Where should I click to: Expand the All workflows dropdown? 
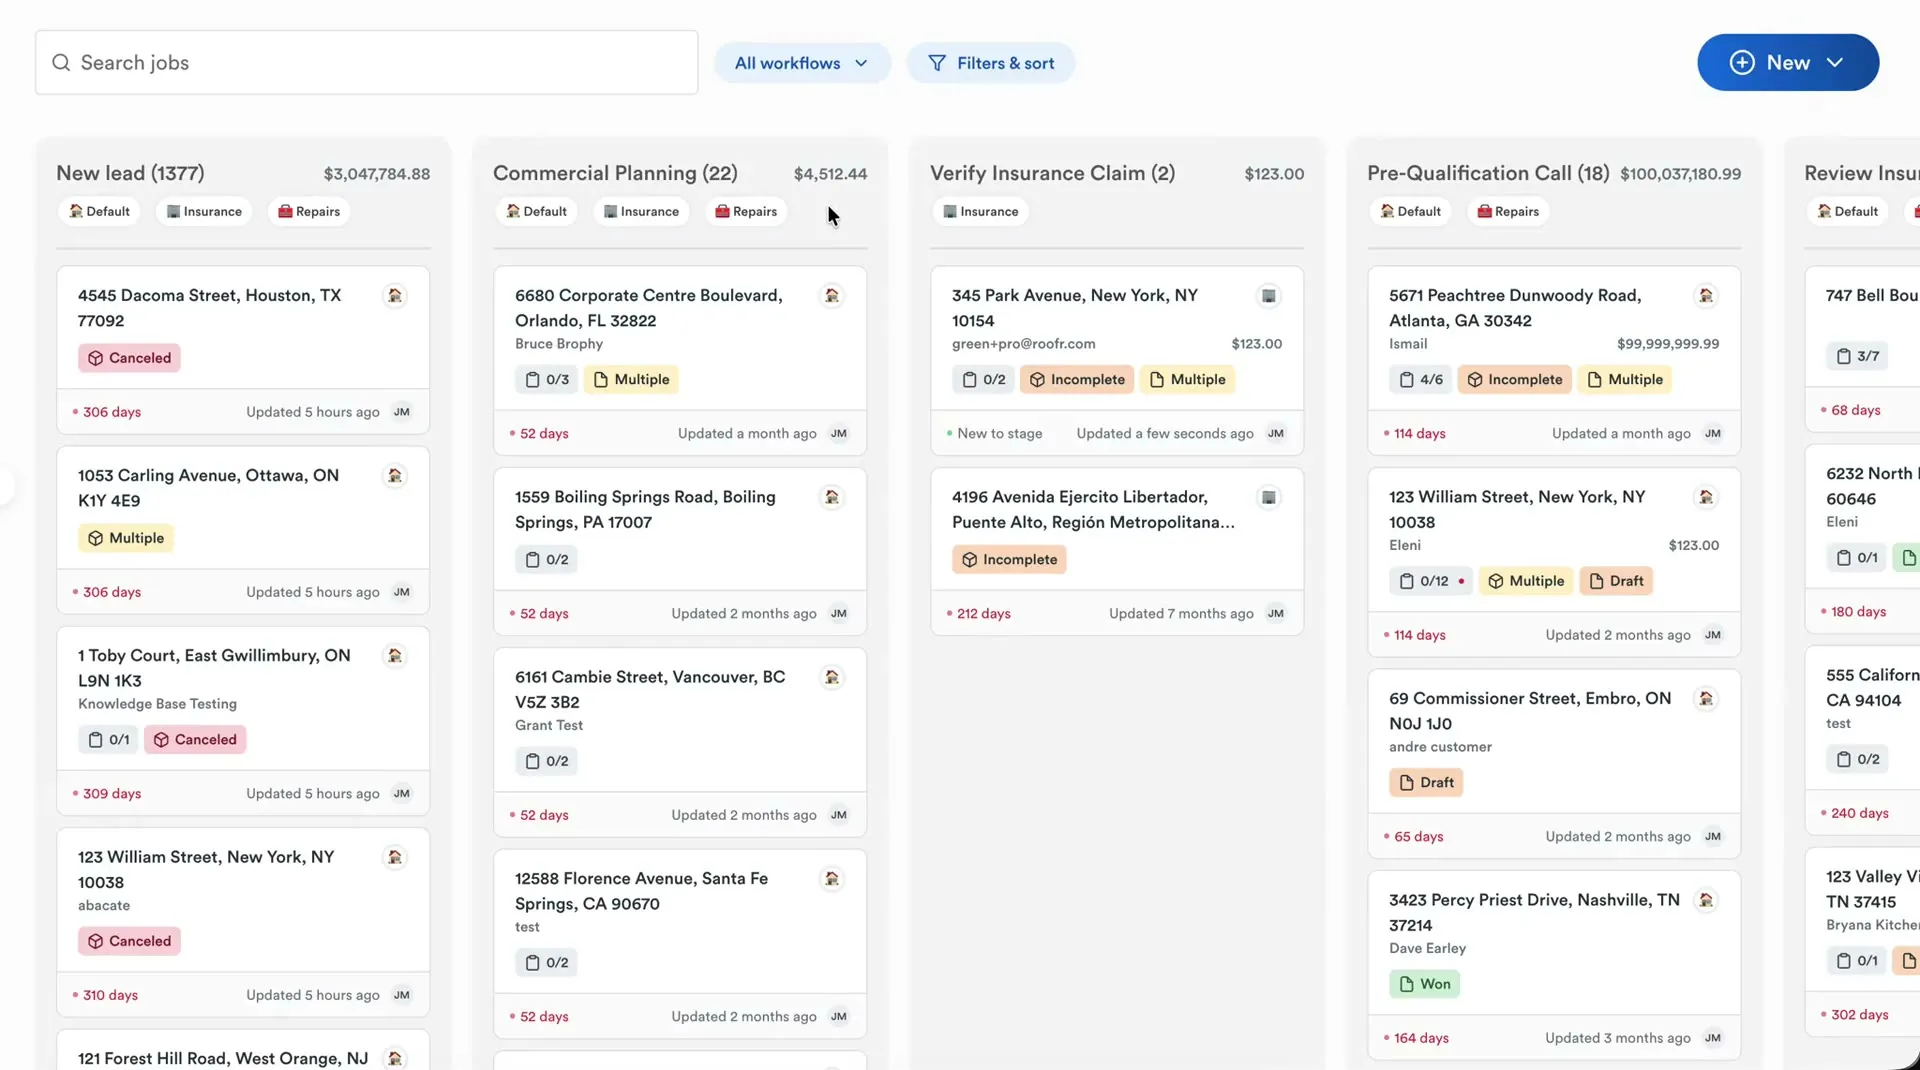coord(802,63)
